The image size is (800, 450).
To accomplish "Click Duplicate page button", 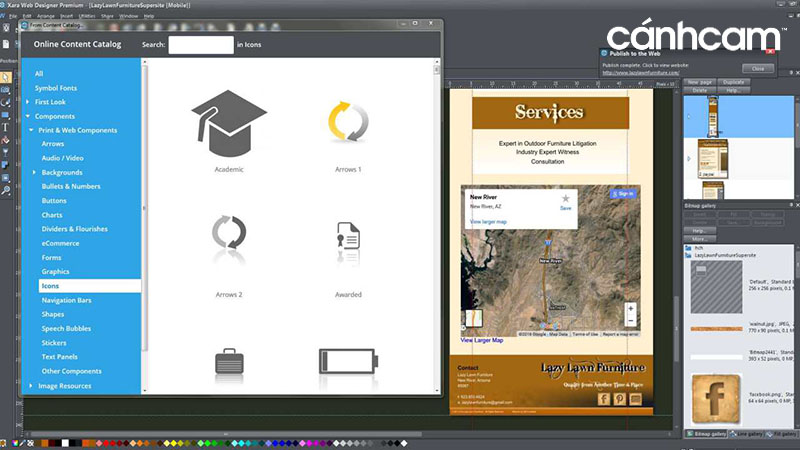I will (x=733, y=82).
